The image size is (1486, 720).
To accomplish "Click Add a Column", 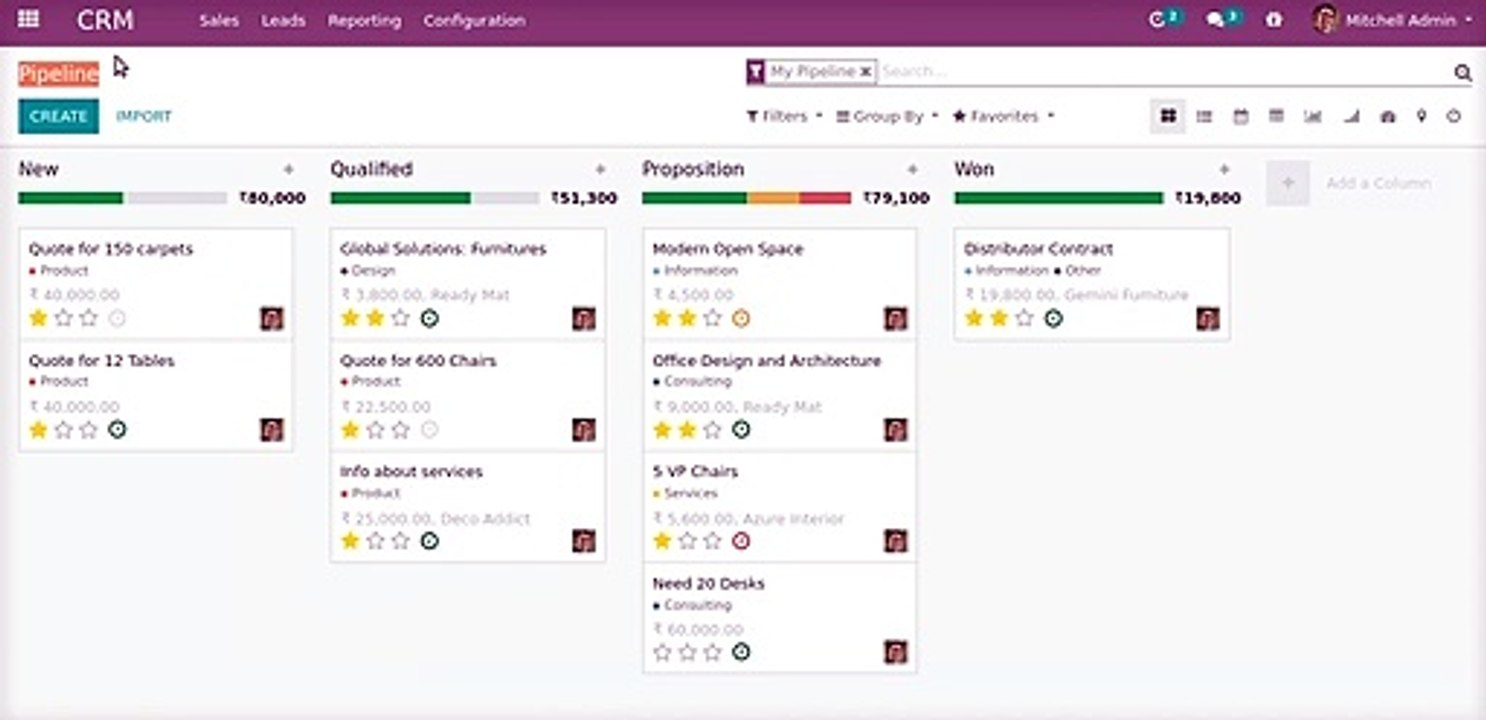I will tap(1378, 183).
